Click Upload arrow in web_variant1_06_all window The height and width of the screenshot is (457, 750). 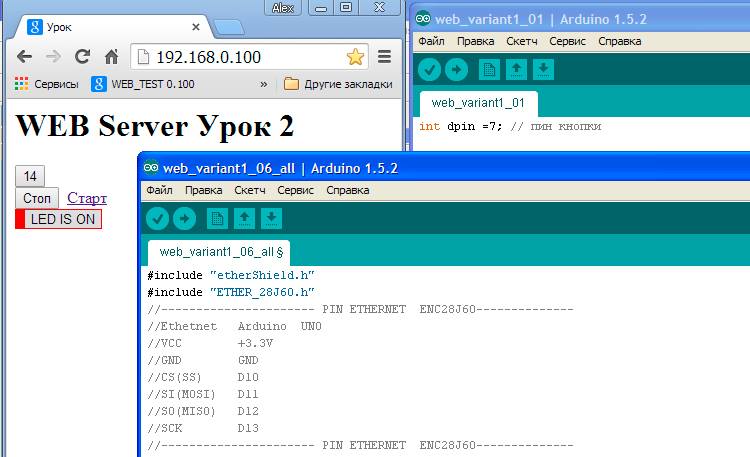tap(184, 219)
